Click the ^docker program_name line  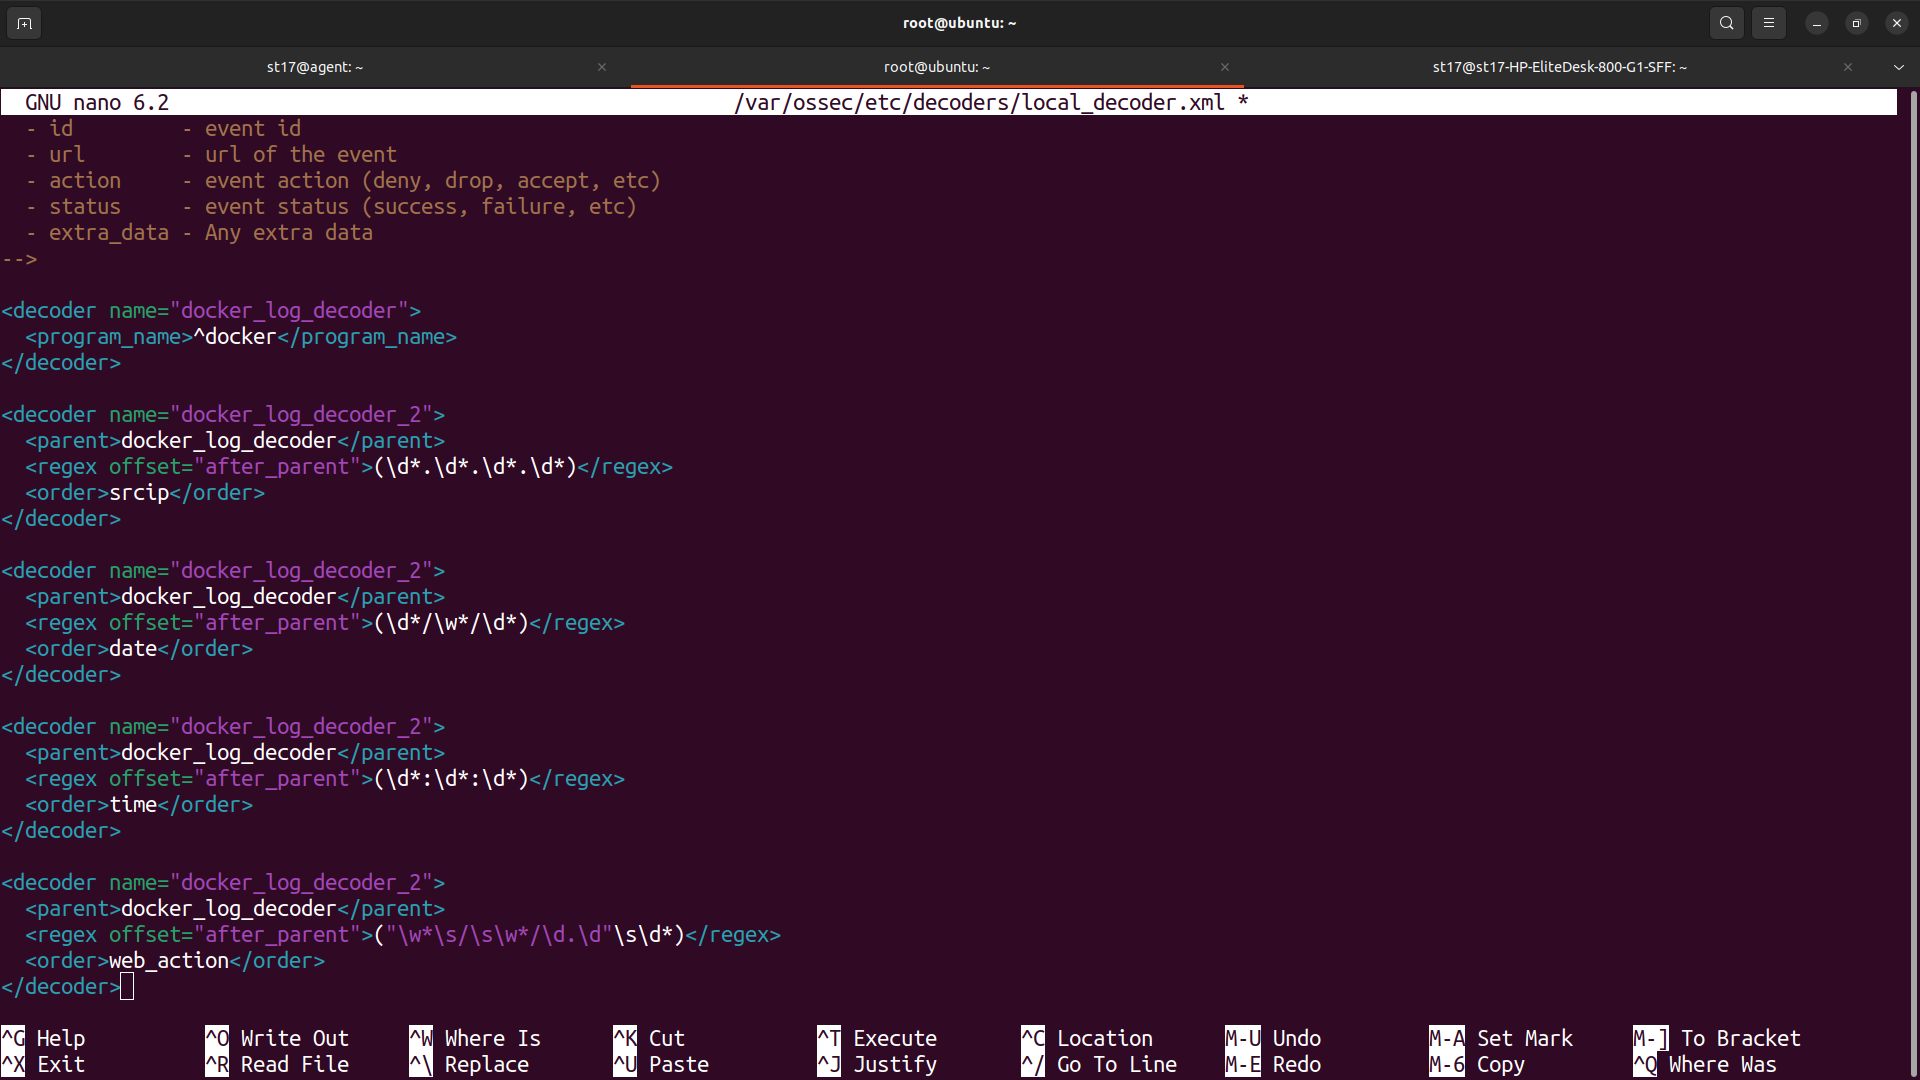coord(241,336)
